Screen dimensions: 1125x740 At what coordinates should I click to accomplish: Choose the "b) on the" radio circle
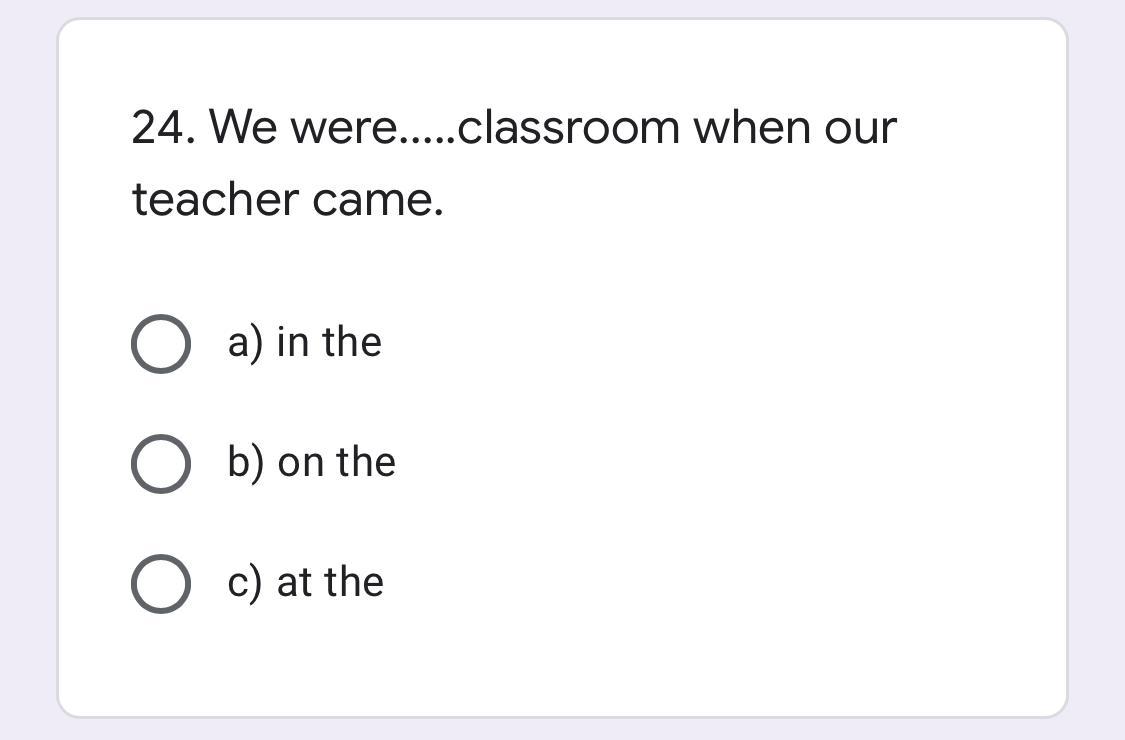point(160,463)
